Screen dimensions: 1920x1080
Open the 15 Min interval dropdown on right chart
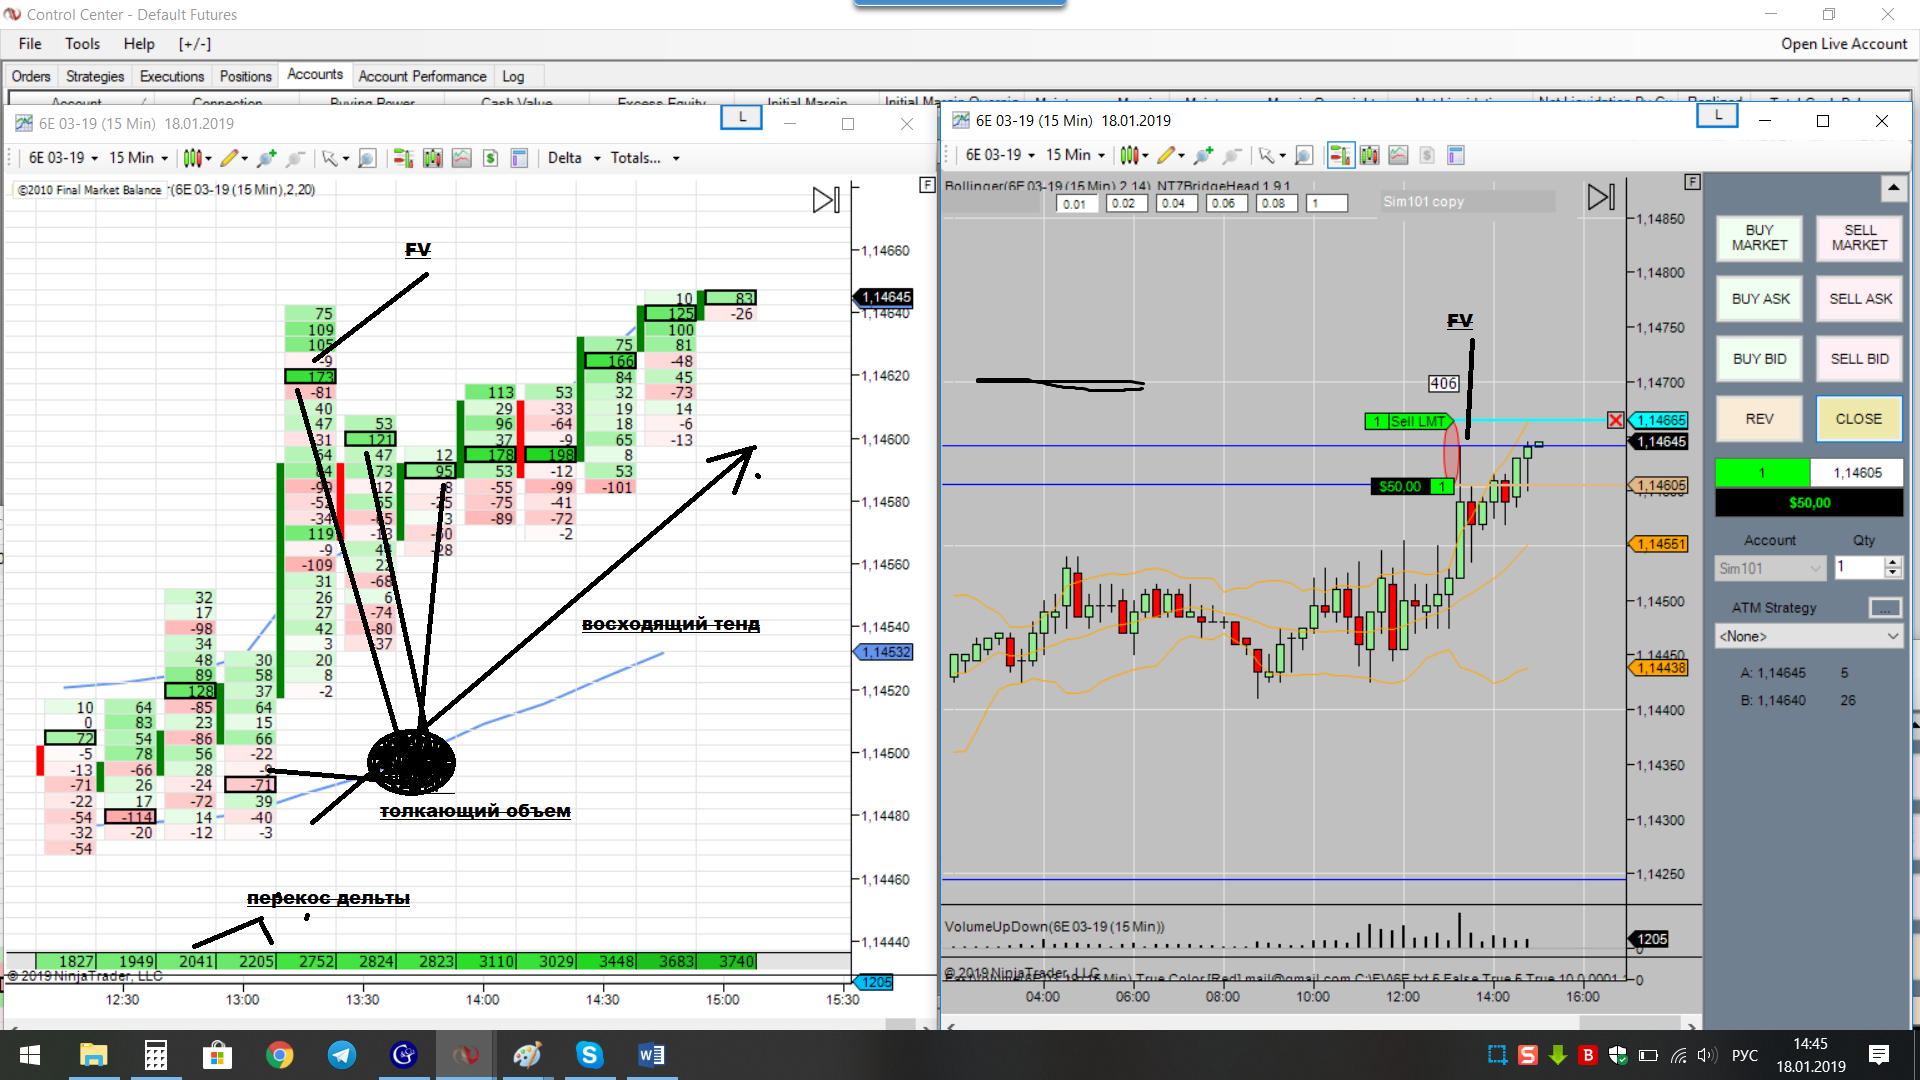coord(1076,155)
